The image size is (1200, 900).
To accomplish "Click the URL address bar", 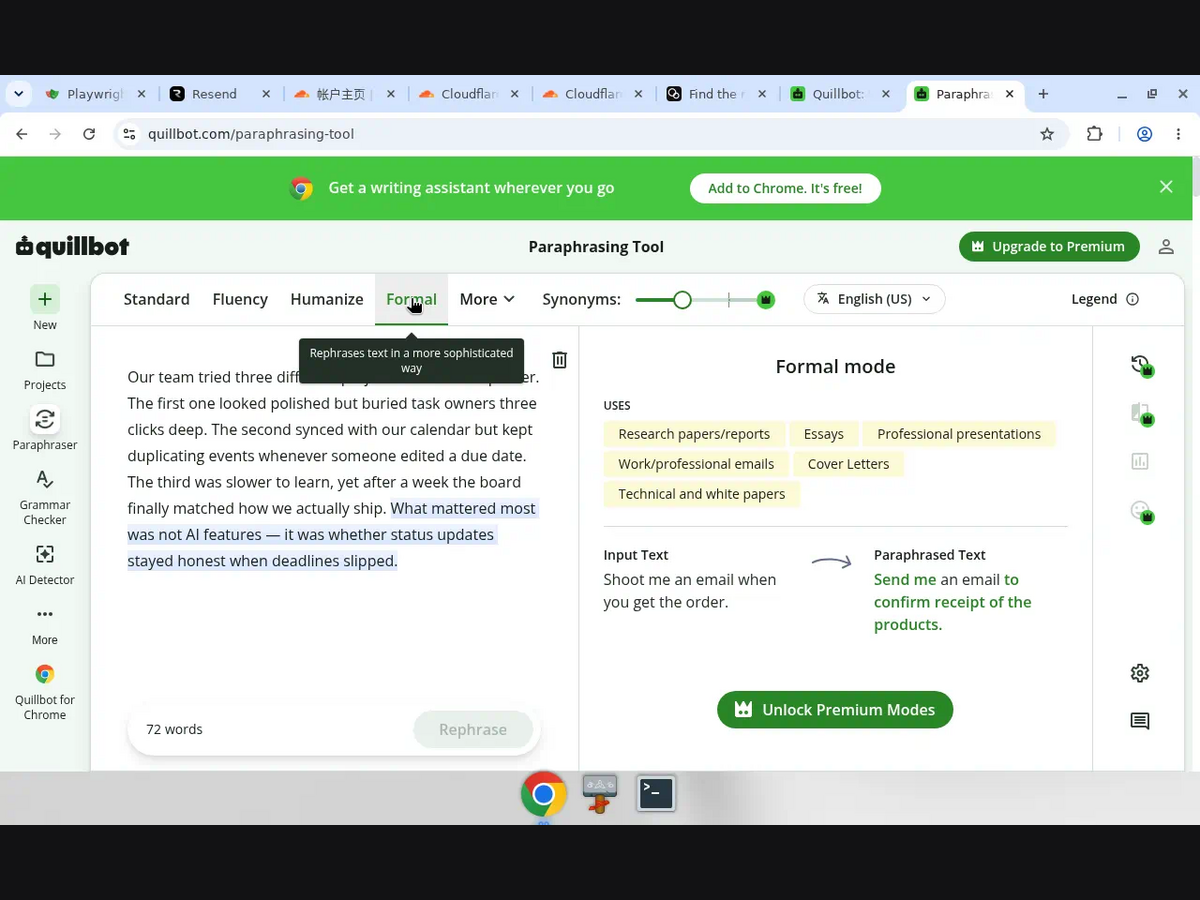I will (590, 134).
